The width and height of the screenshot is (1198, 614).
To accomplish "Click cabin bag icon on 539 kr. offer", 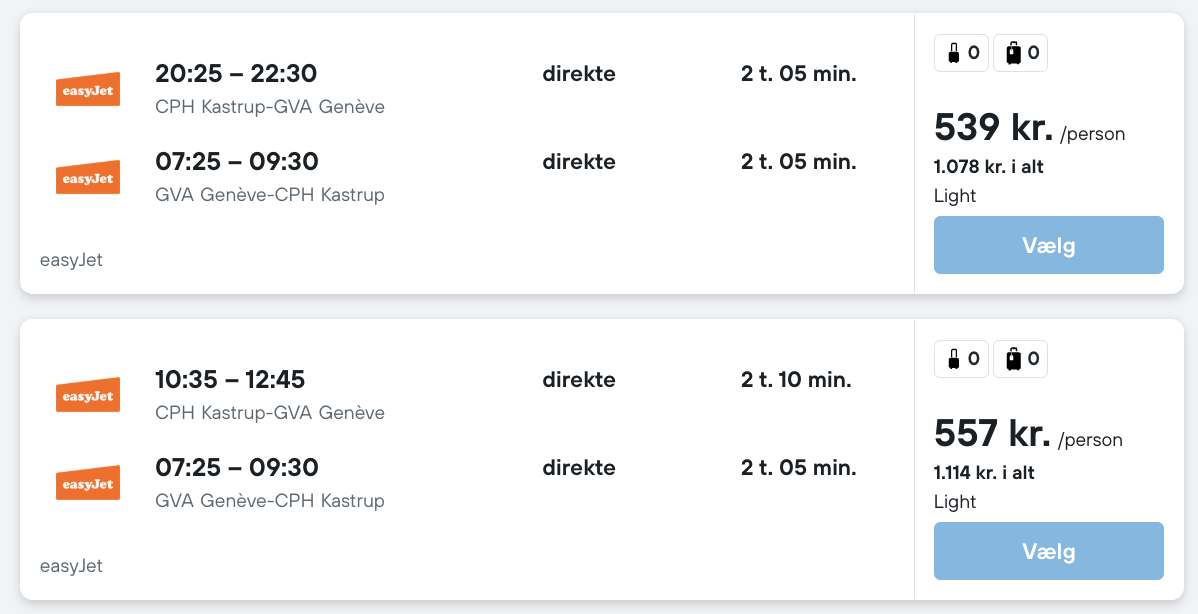I will point(954,53).
